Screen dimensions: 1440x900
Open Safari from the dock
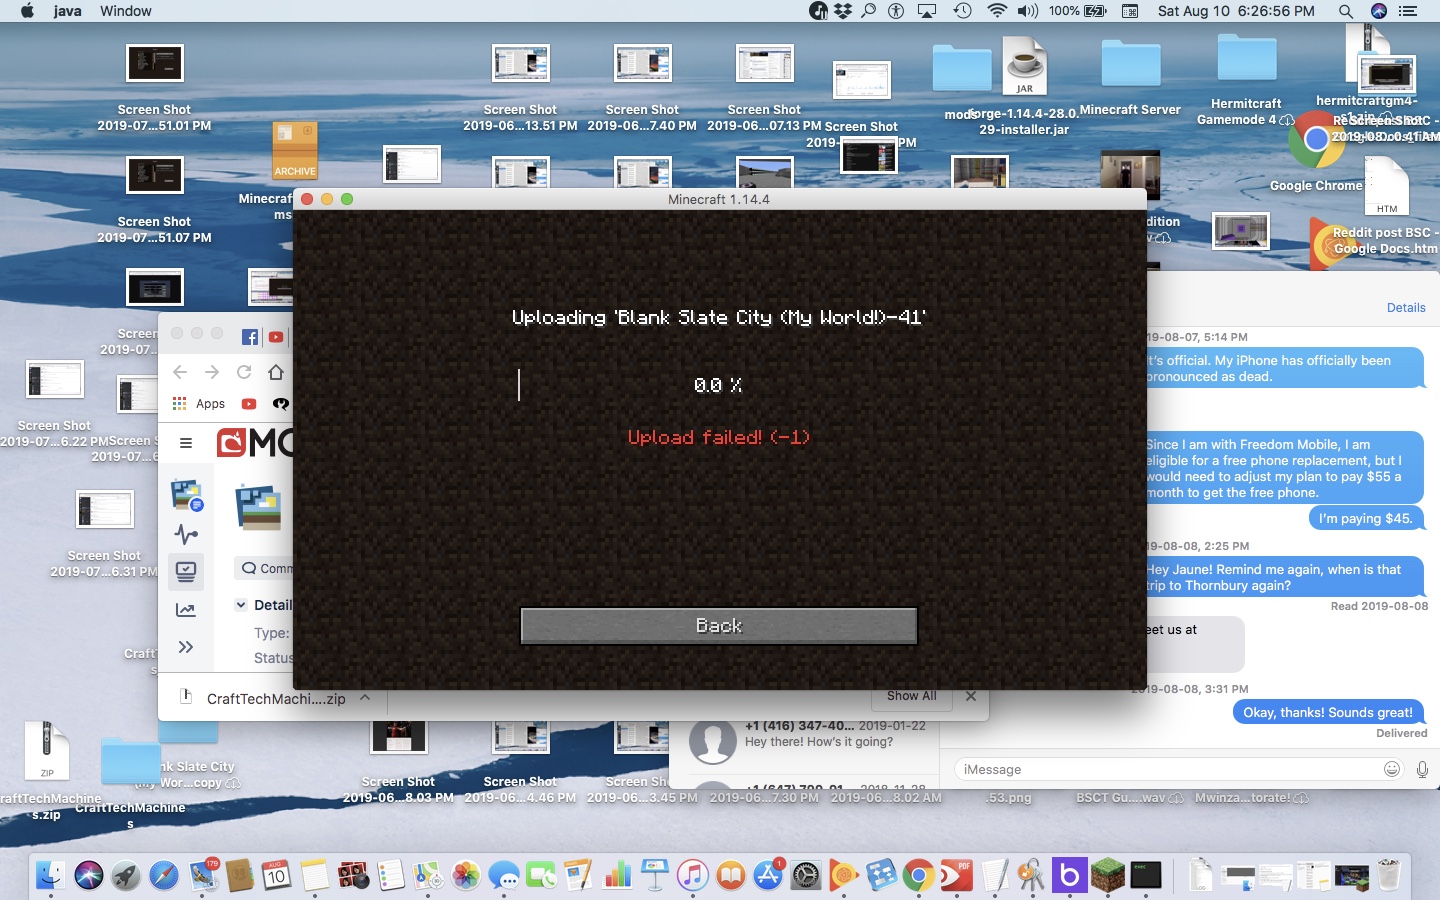tap(164, 876)
